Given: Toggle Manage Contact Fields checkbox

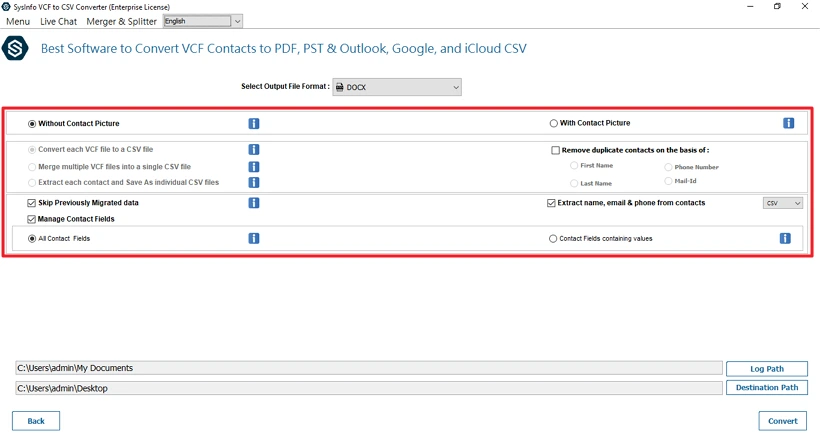Looking at the screenshot, I should [x=31, y=219].
